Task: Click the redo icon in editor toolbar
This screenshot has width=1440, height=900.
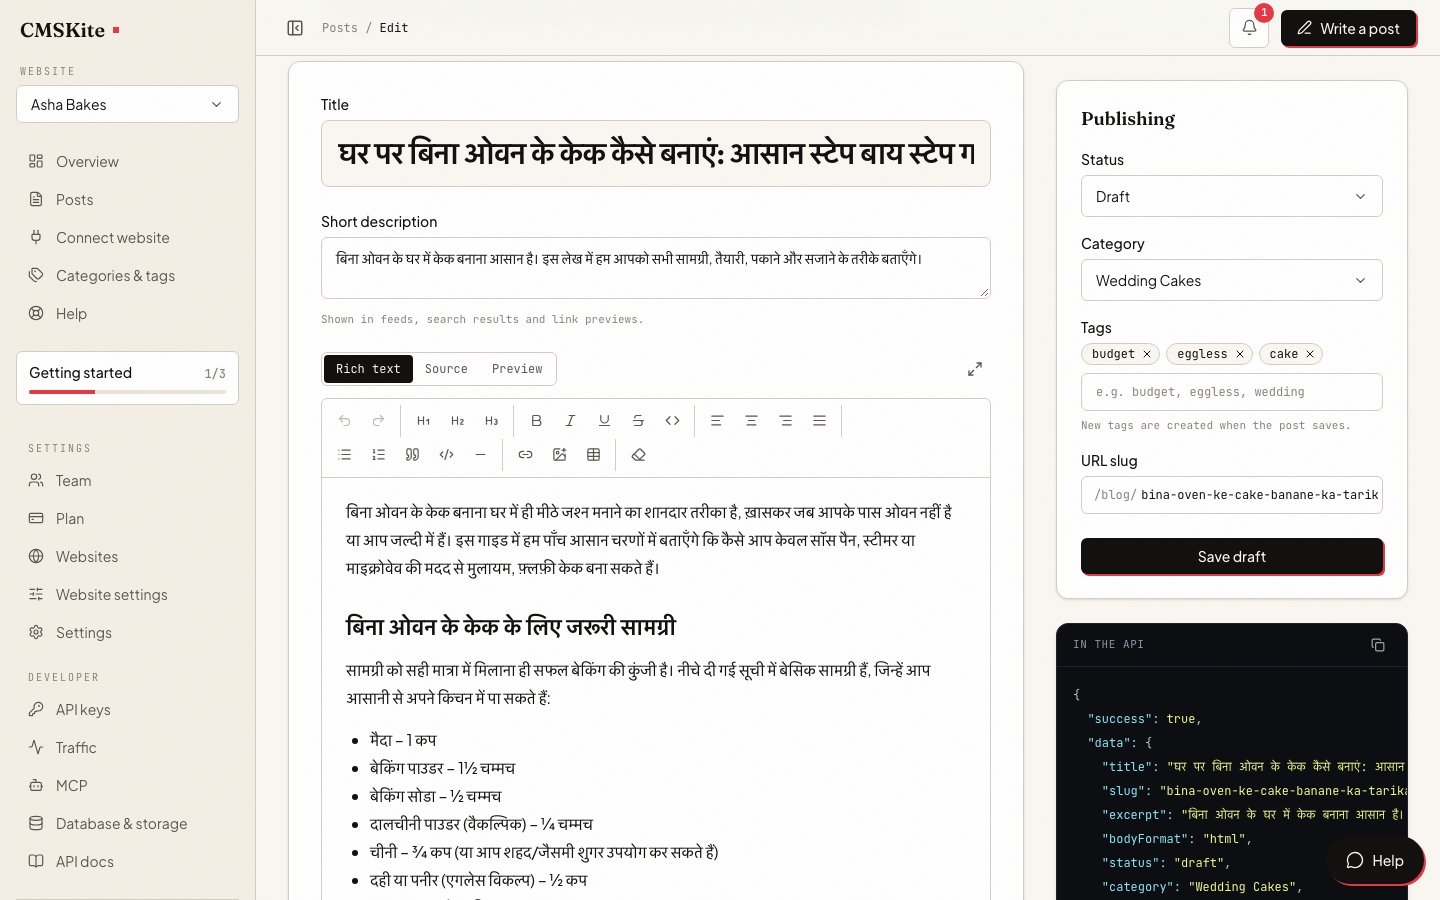Action: tap(379, 421)
